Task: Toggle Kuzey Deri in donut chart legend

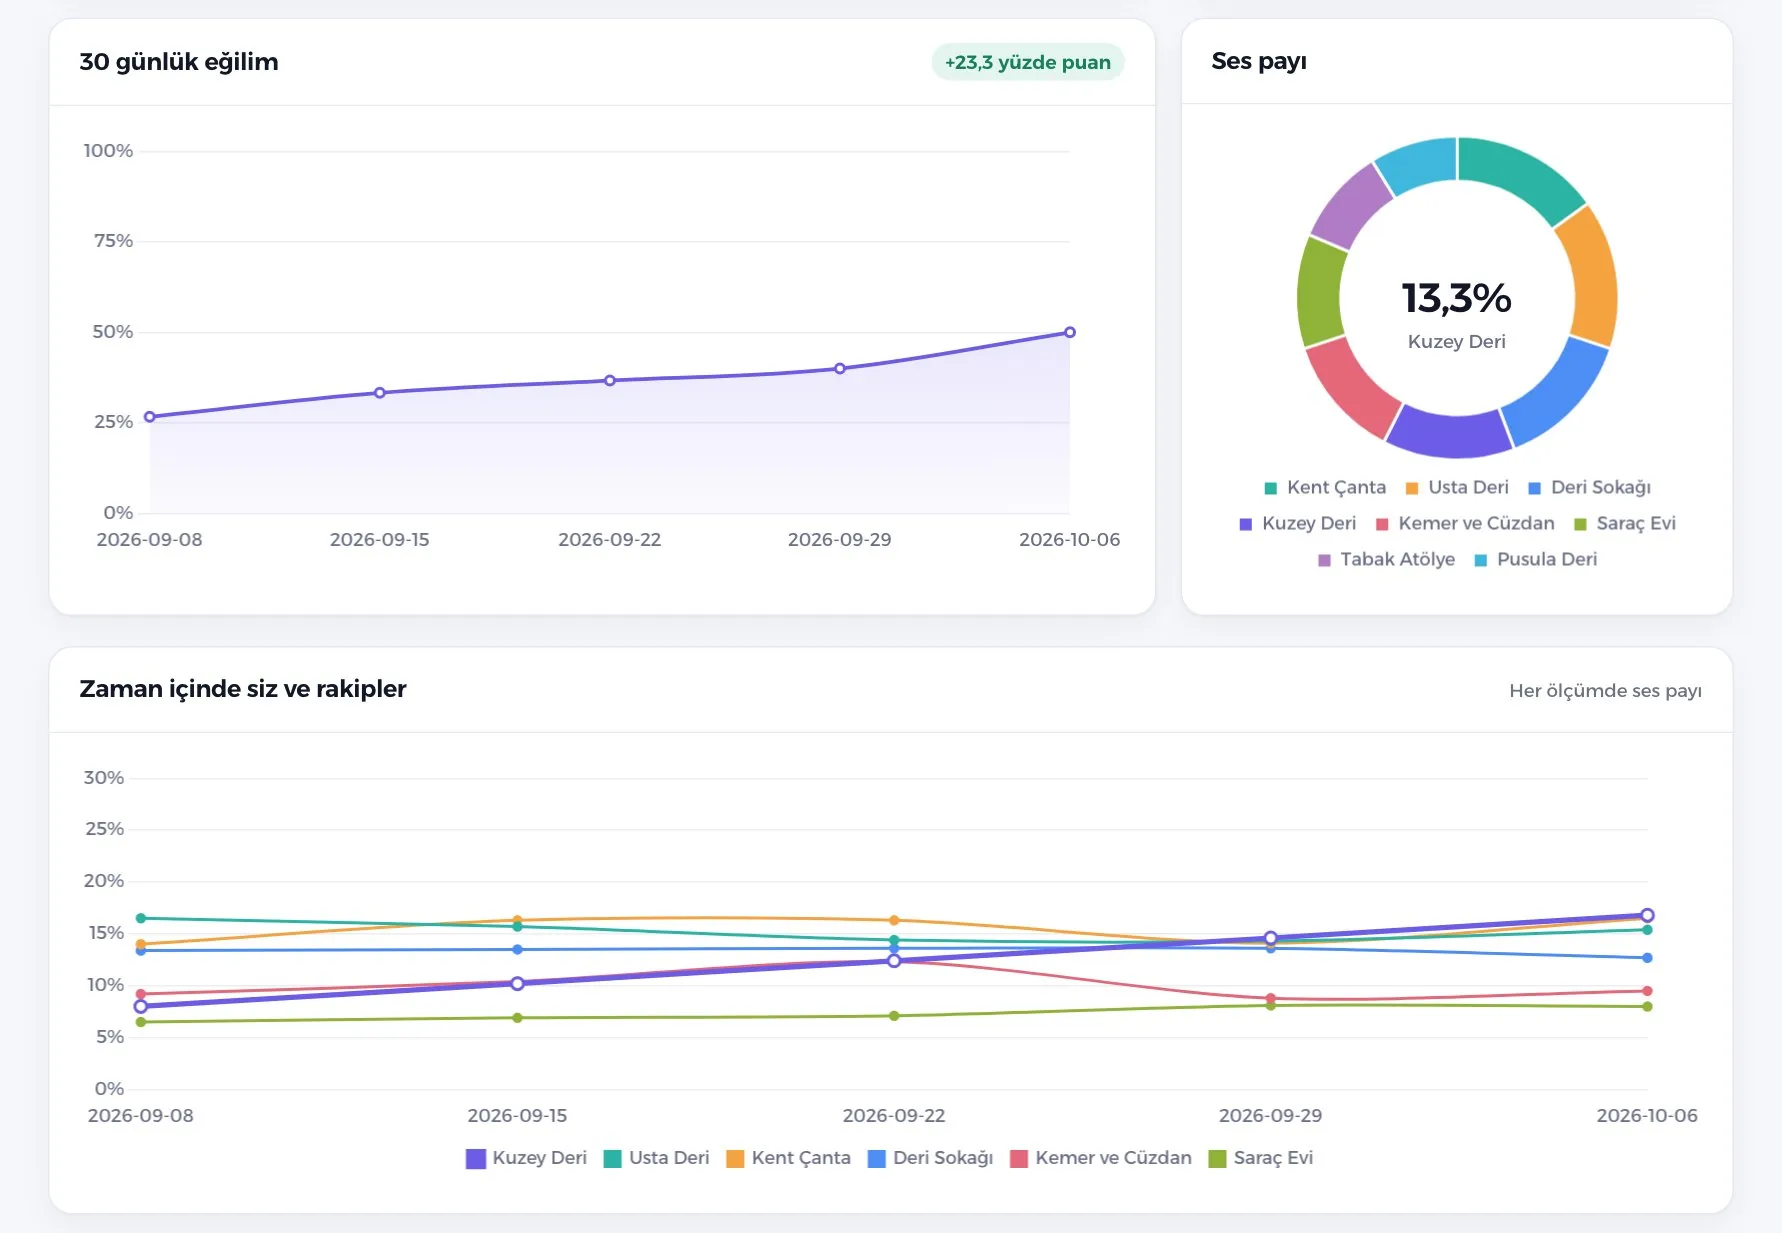Action: pyautogui.click(x=1298, y=523)
